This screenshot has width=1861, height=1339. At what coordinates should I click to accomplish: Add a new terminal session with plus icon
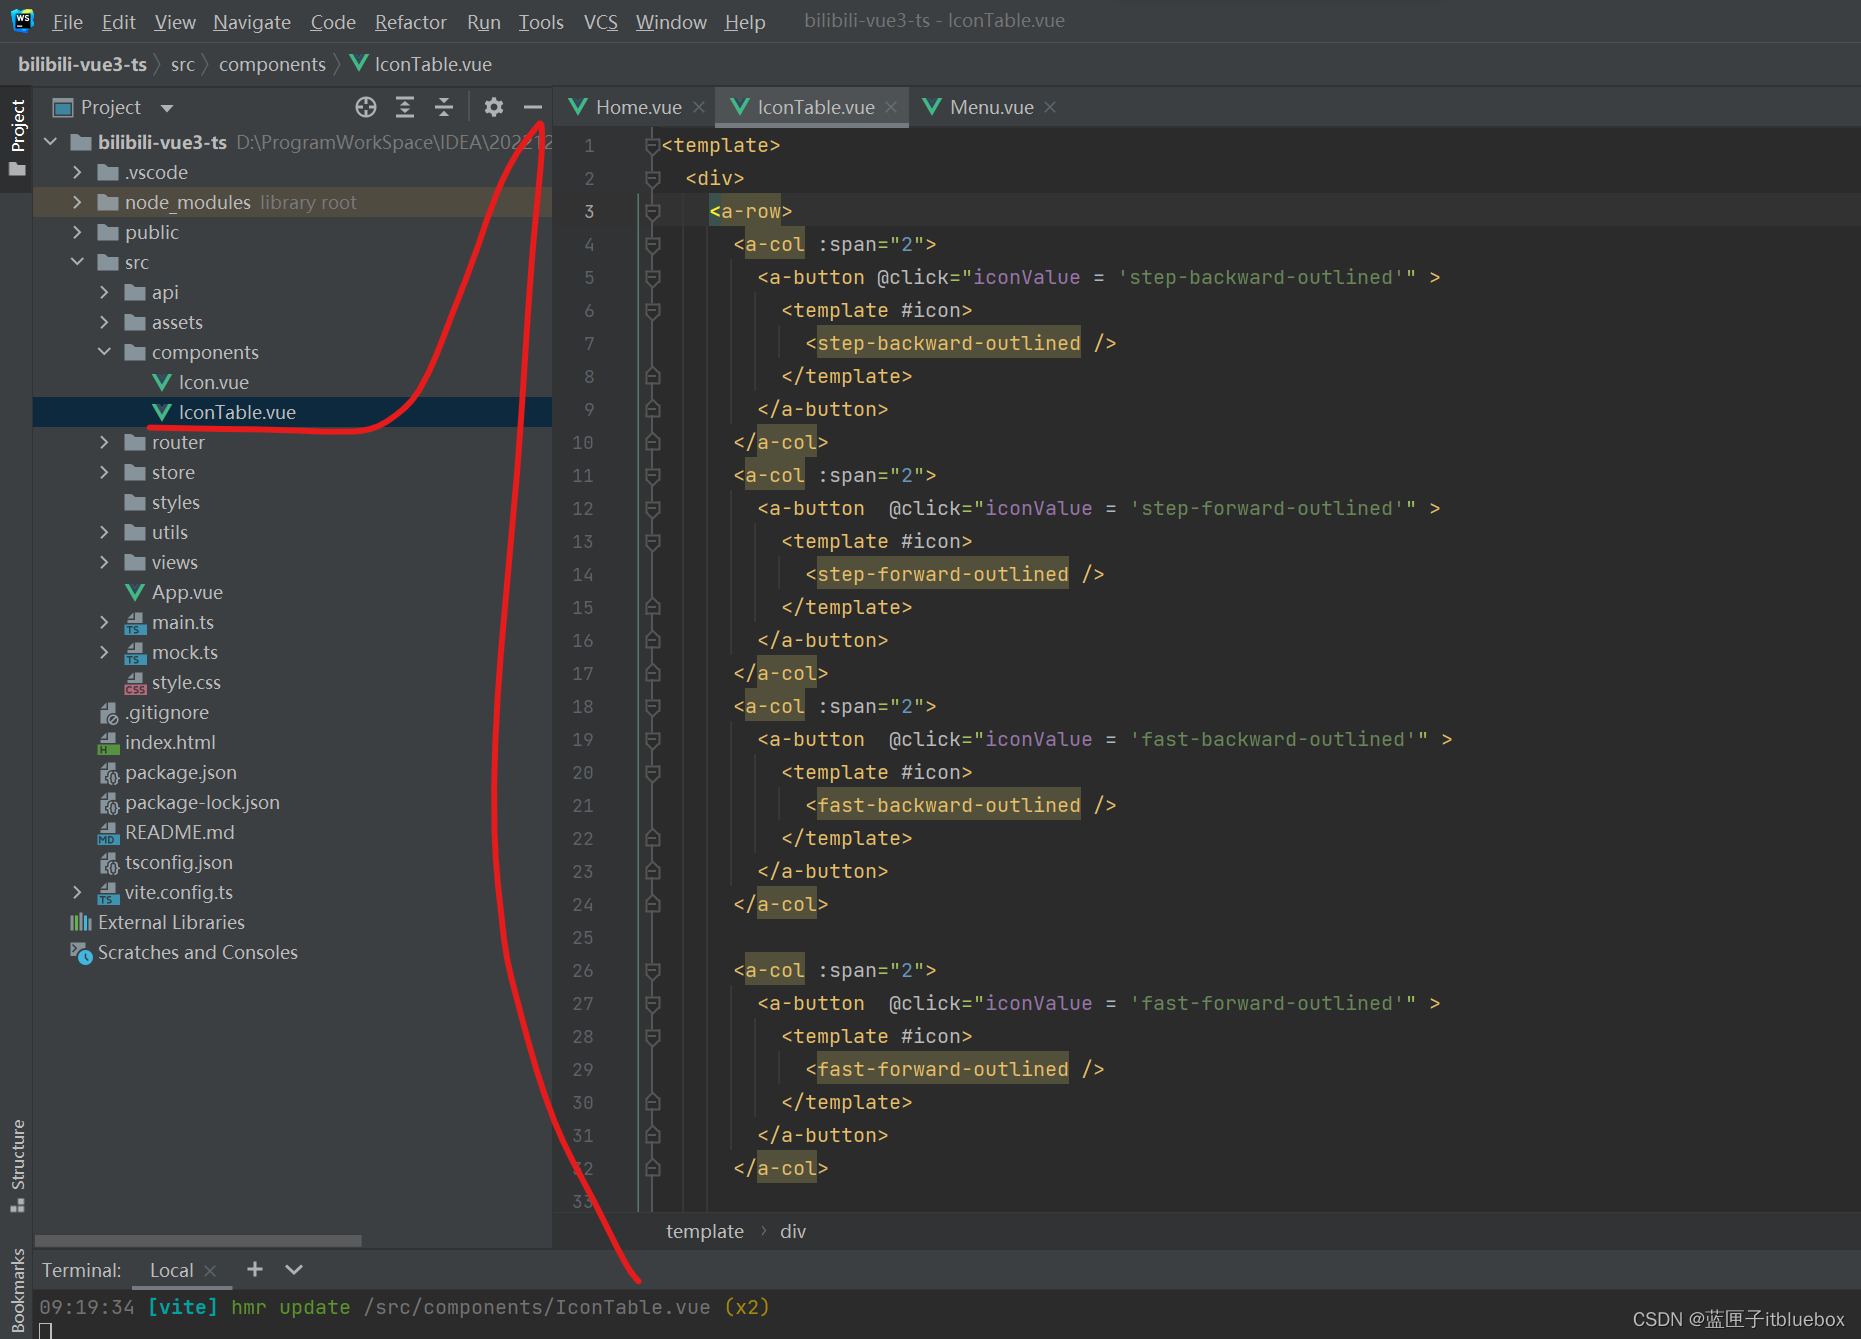(x=255, y=1269)
